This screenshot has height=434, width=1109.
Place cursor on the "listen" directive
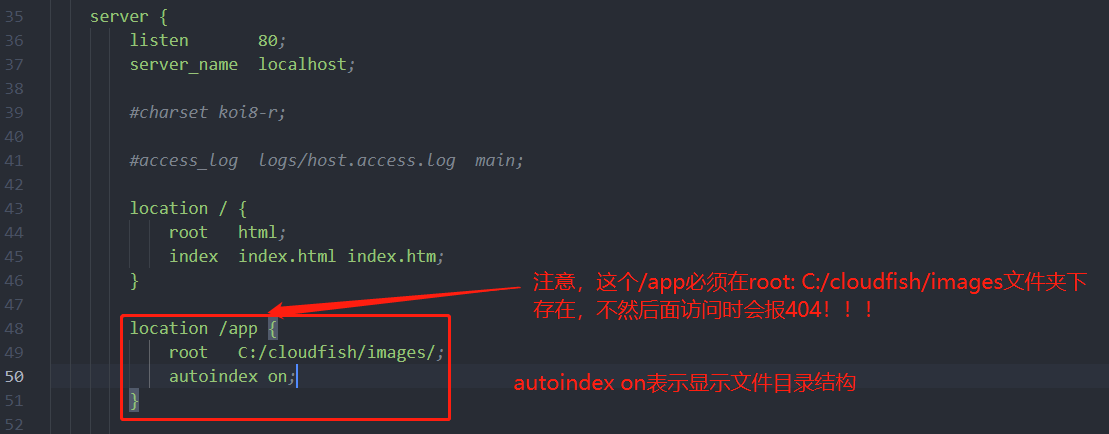(158, 40)
